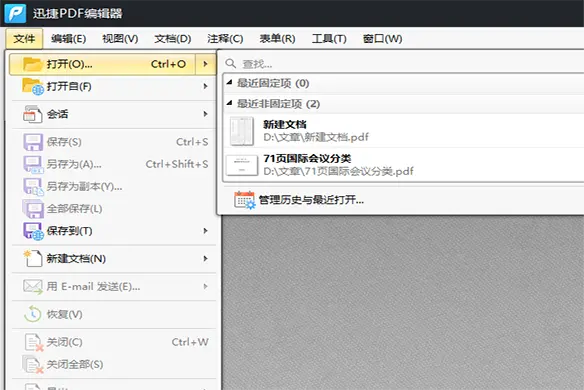Select 新建文档(N) menu entry
The height and width of the screenshot is (390, 584).
[112, 259]
